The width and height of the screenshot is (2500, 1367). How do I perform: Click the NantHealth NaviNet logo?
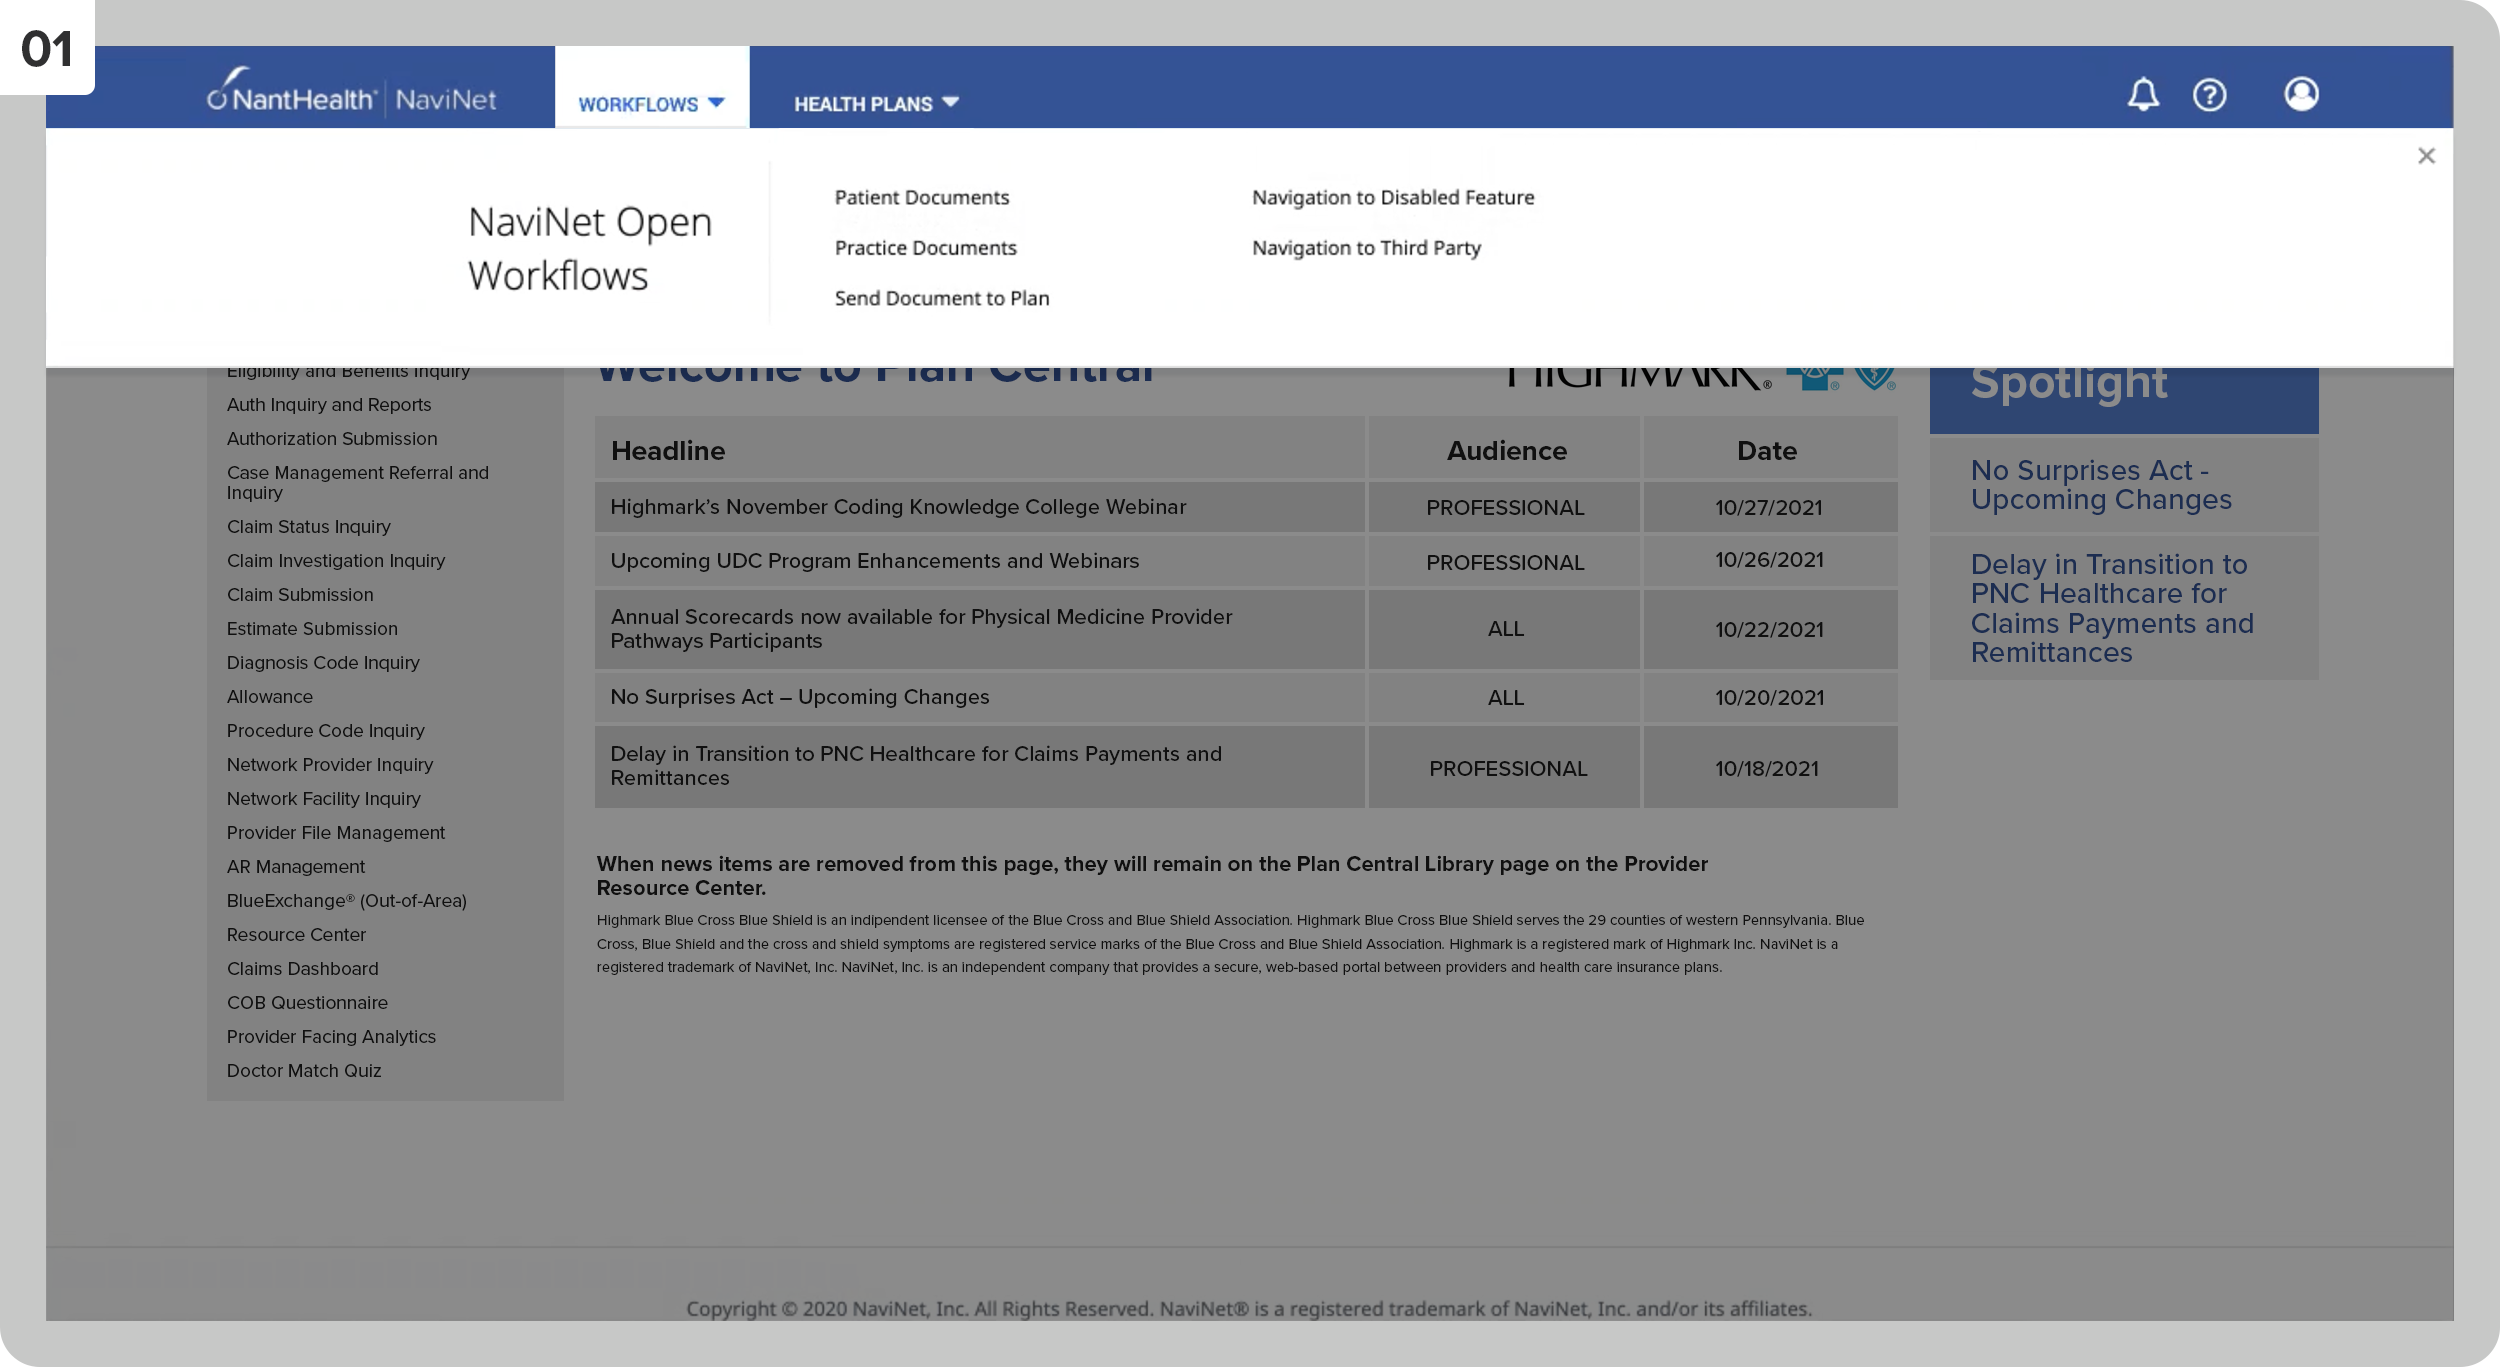[x=351, y=92]
